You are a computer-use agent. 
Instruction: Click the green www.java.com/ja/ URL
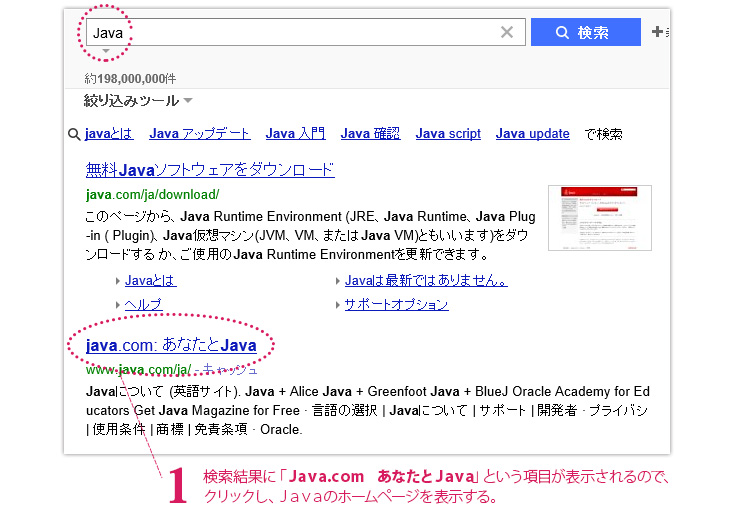pyautogui.click(x=138, y=369)
